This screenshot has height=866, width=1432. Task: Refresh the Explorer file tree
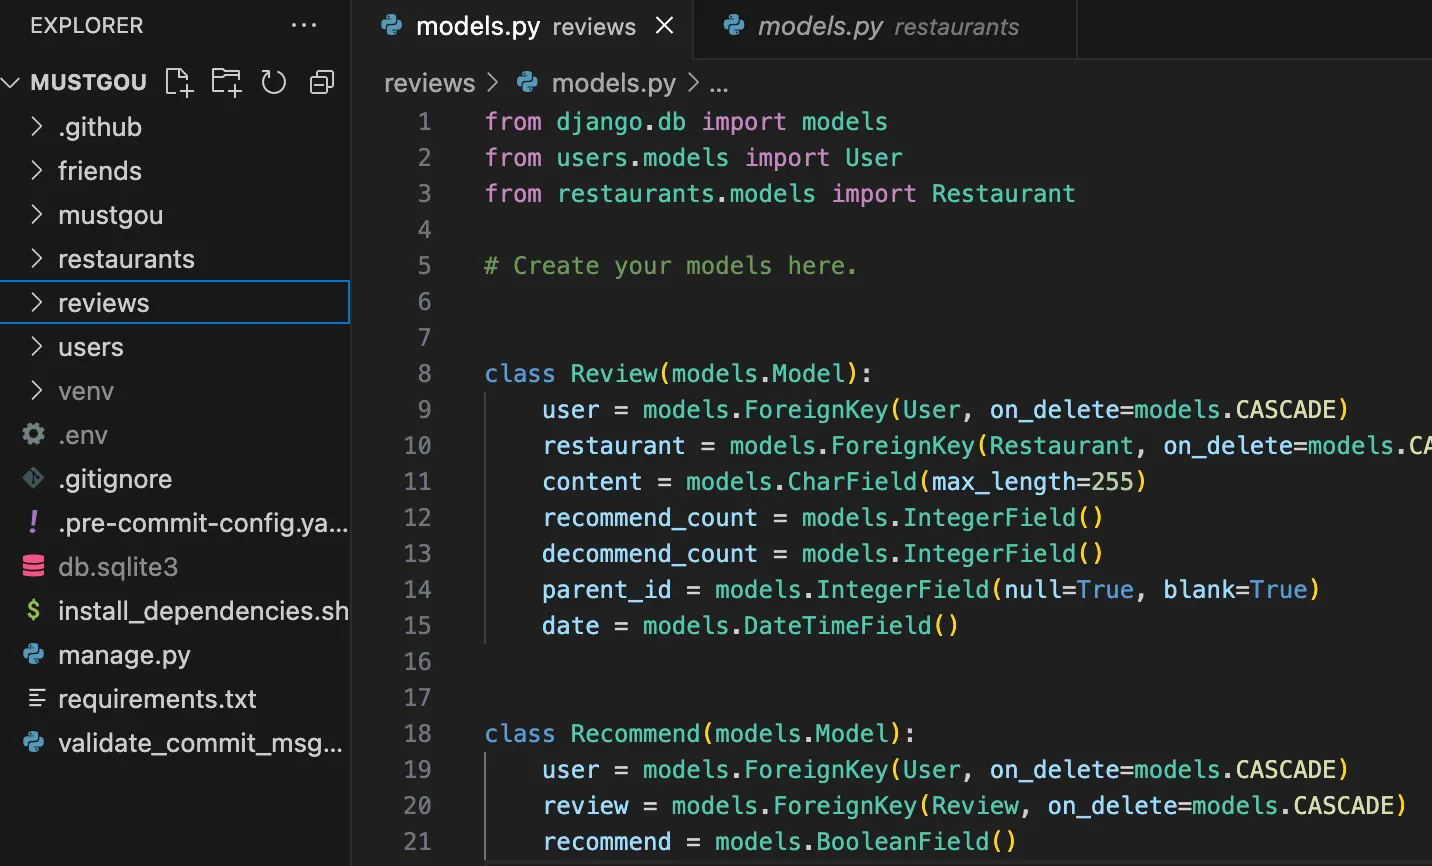(x=274, y=82)
